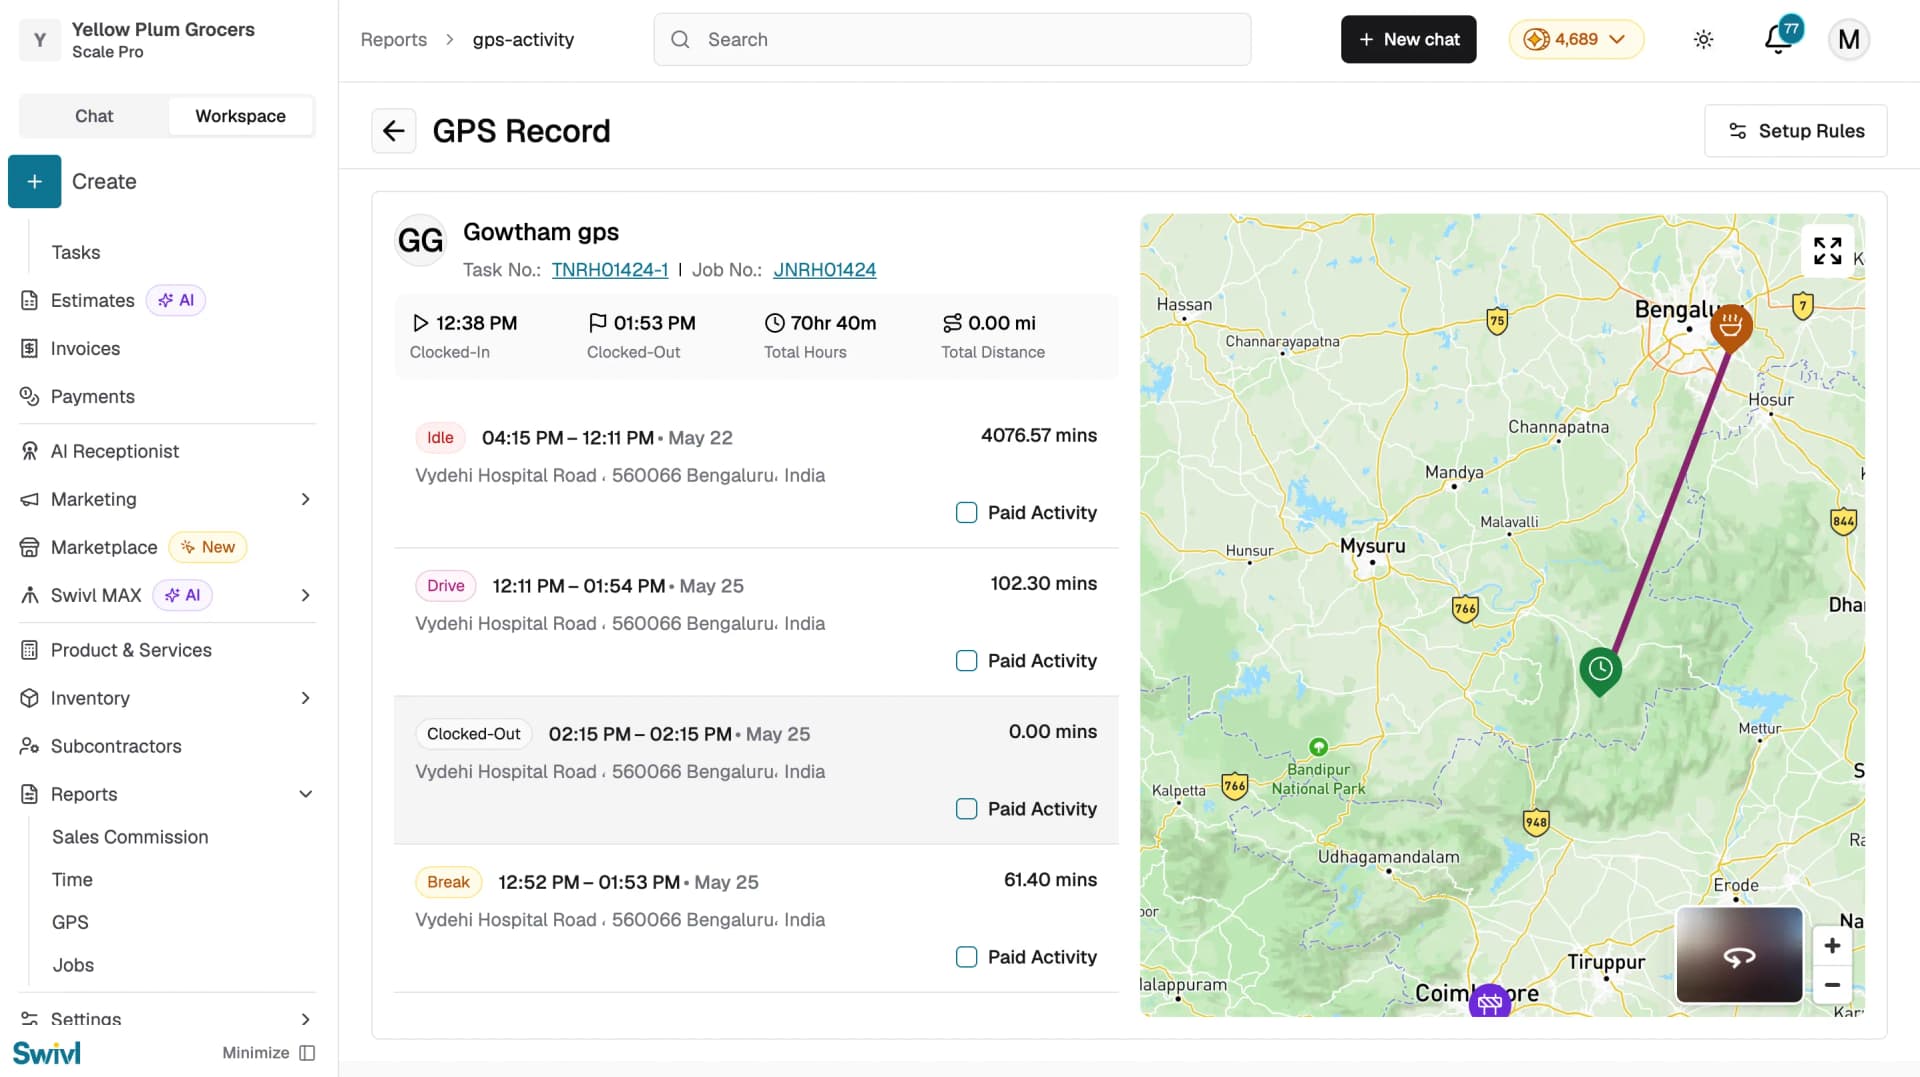The image size is (1920, 1077).
Task: Click the Subcontractors people icon
Action: [30, 746]
